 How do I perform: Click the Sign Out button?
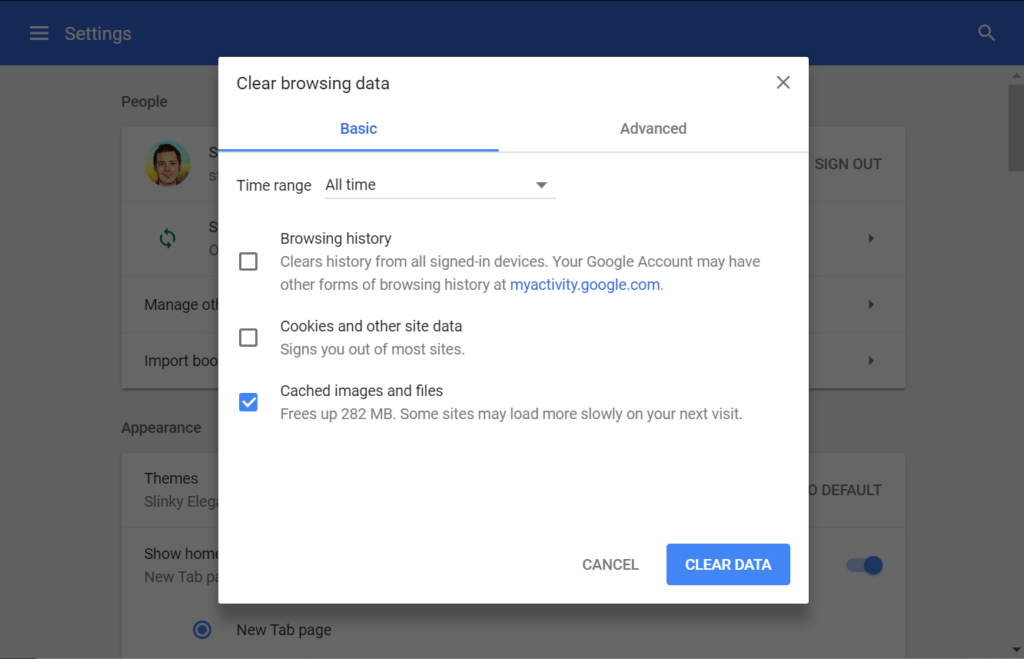coord(848,164)
